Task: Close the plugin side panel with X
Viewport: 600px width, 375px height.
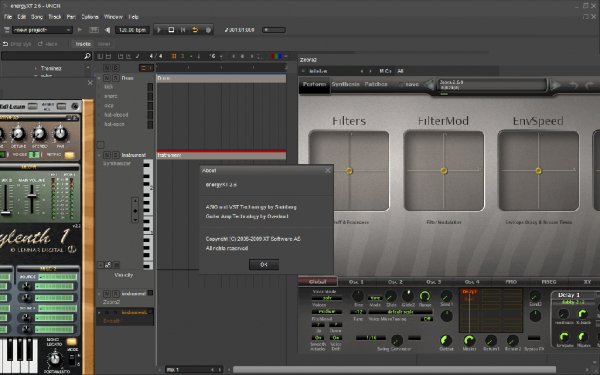Action: (90, 83)
